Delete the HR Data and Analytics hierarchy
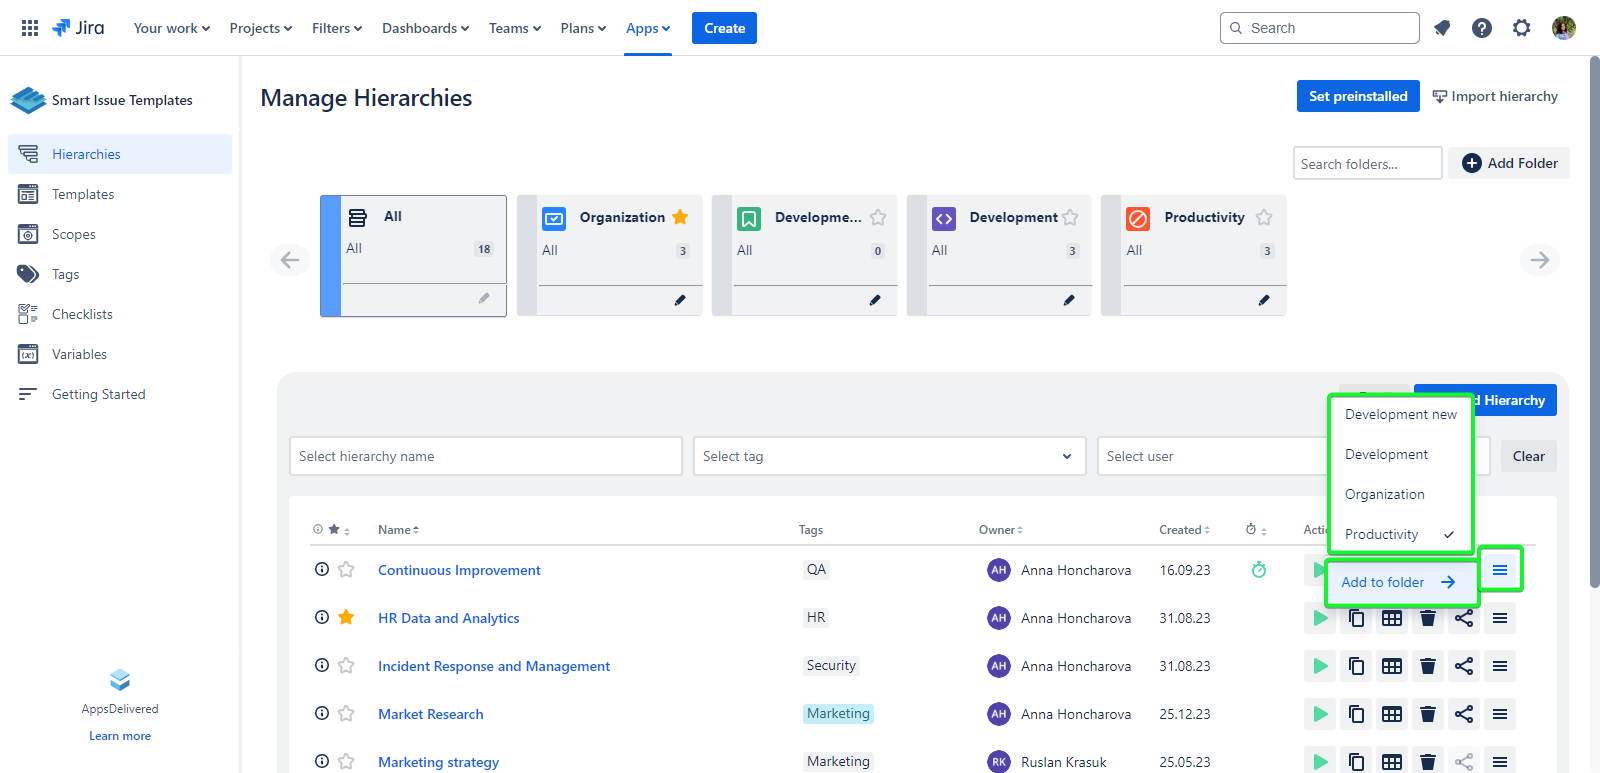 [1428, 618]
